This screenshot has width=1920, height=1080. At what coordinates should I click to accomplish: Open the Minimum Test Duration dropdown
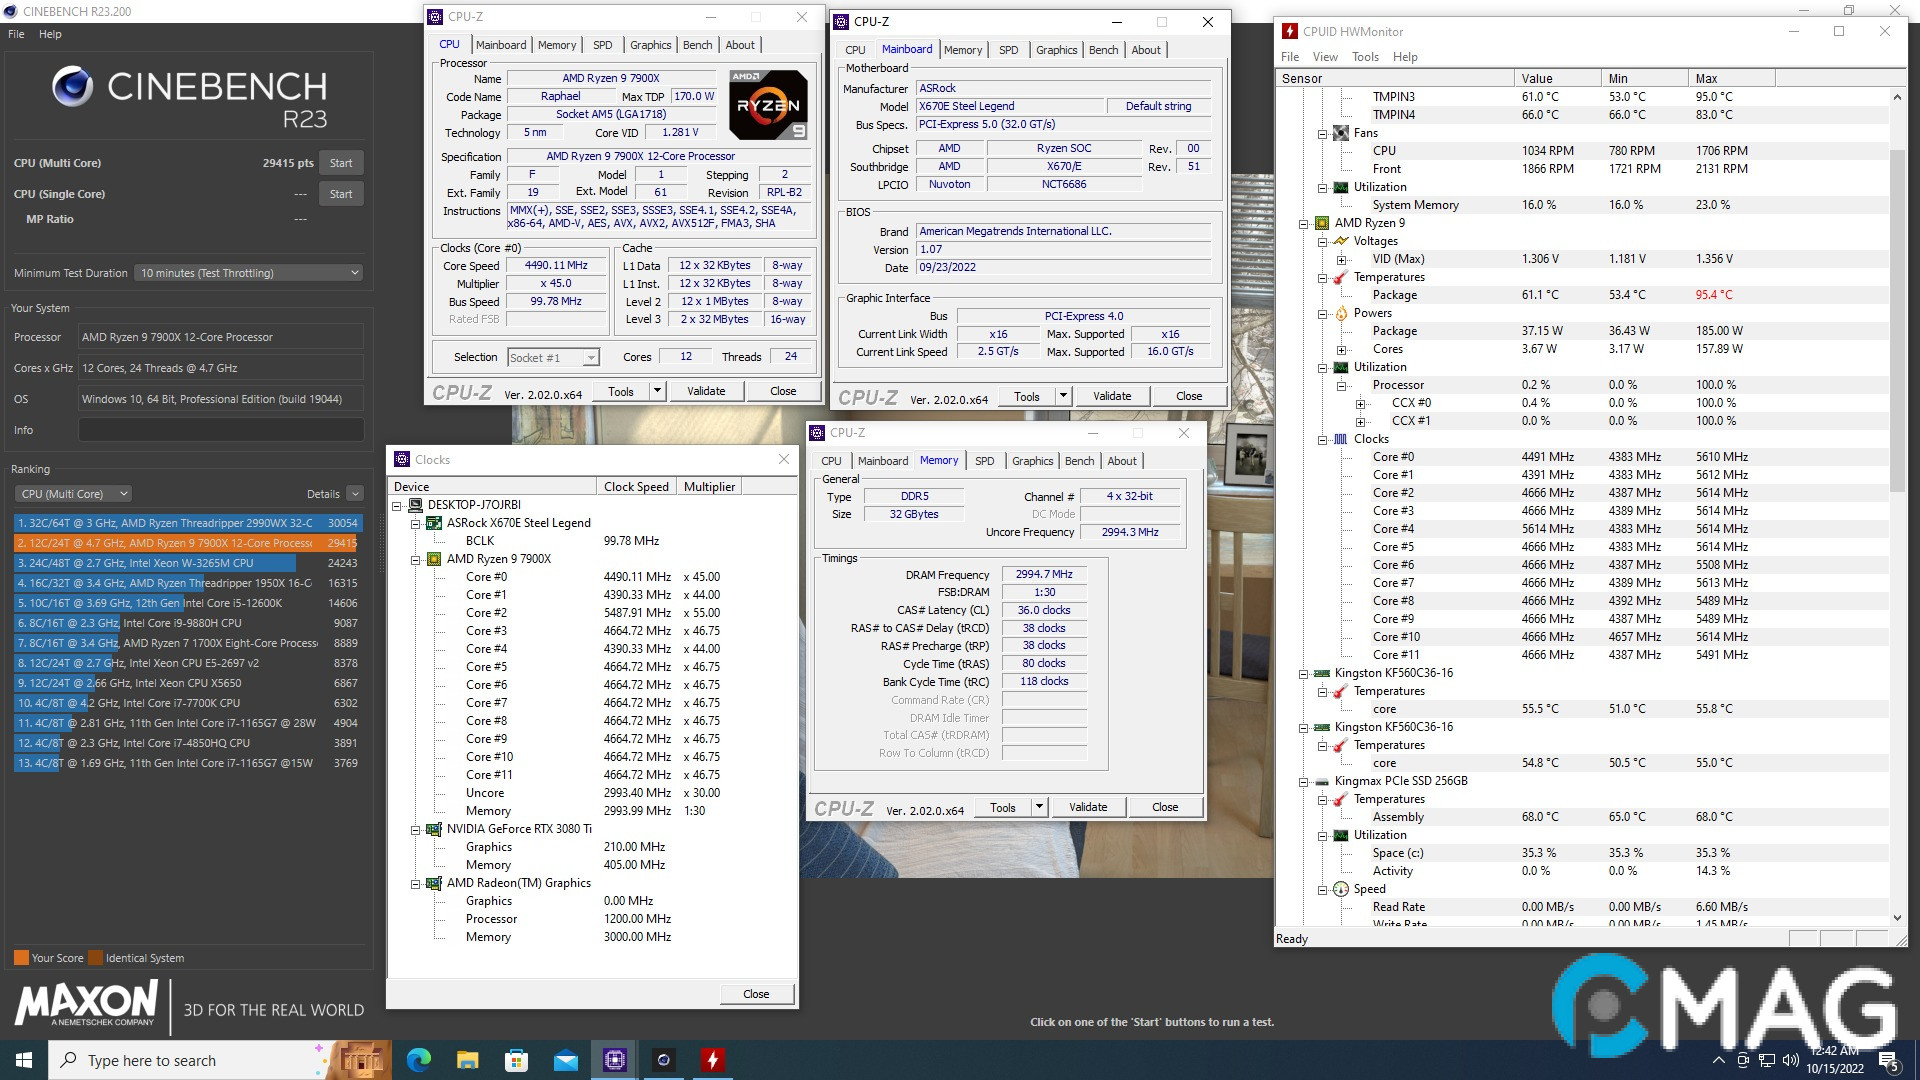pyautogui.click(x=247, y=272)
